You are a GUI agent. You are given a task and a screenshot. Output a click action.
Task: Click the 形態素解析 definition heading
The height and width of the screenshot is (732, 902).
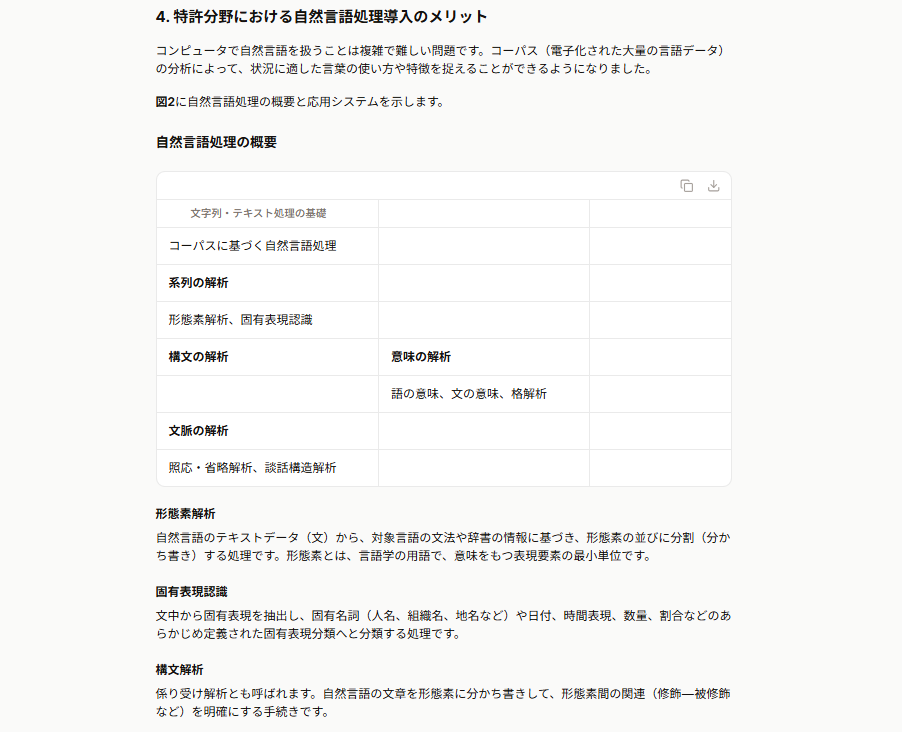185,514
